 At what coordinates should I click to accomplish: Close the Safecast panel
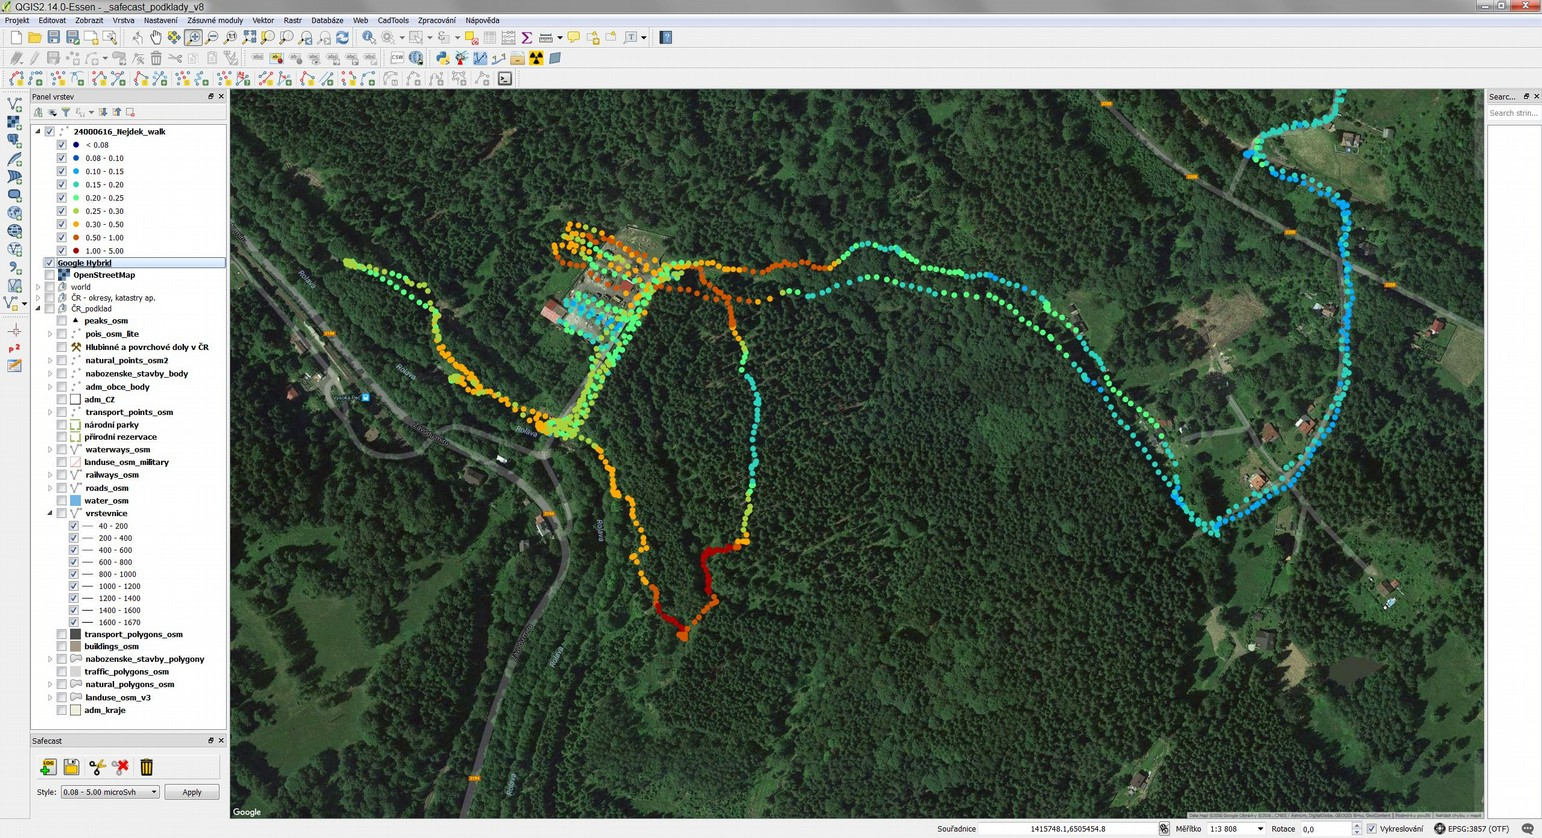pos(221,741)
